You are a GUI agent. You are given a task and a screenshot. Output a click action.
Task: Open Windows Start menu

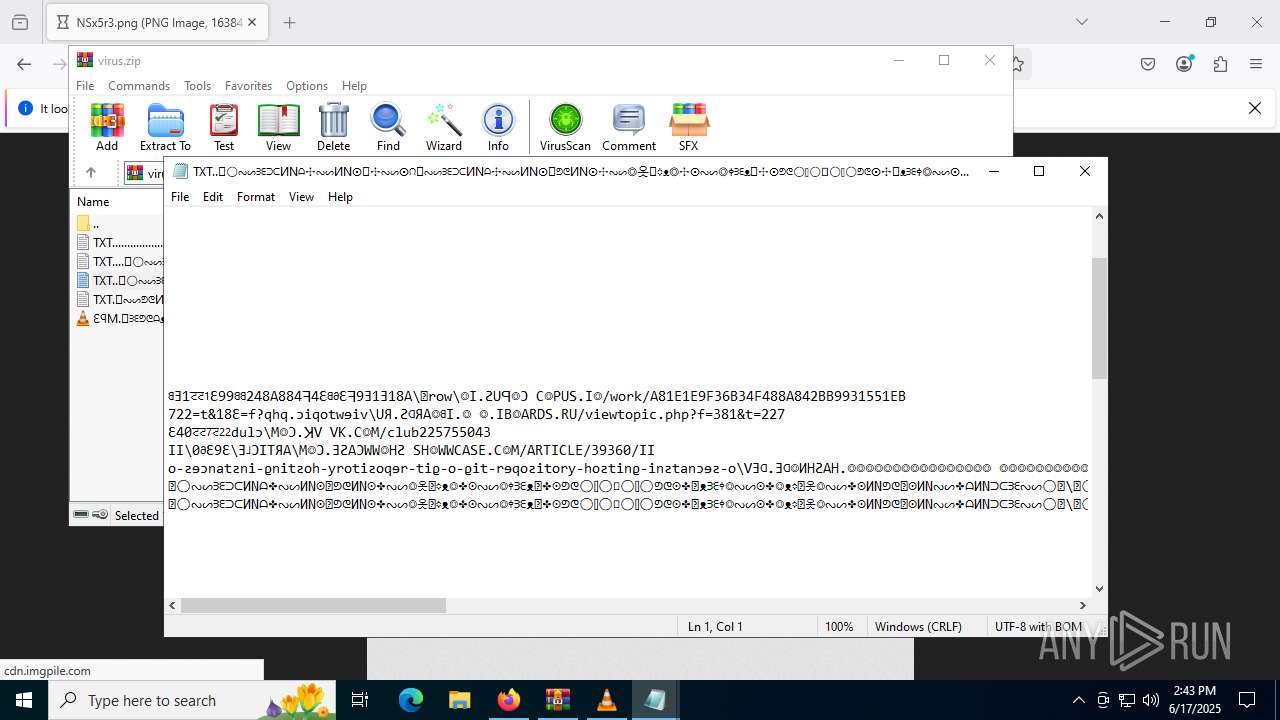[24, 700]
